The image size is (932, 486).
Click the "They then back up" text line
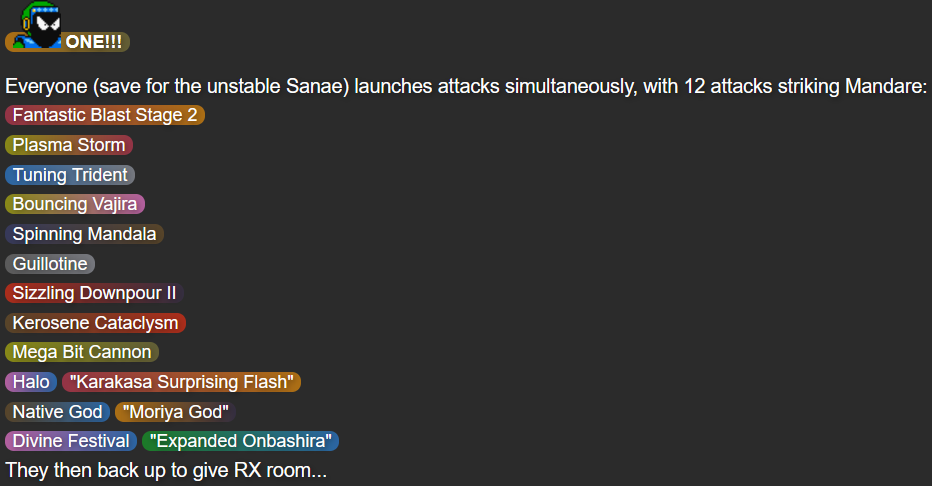166,470
